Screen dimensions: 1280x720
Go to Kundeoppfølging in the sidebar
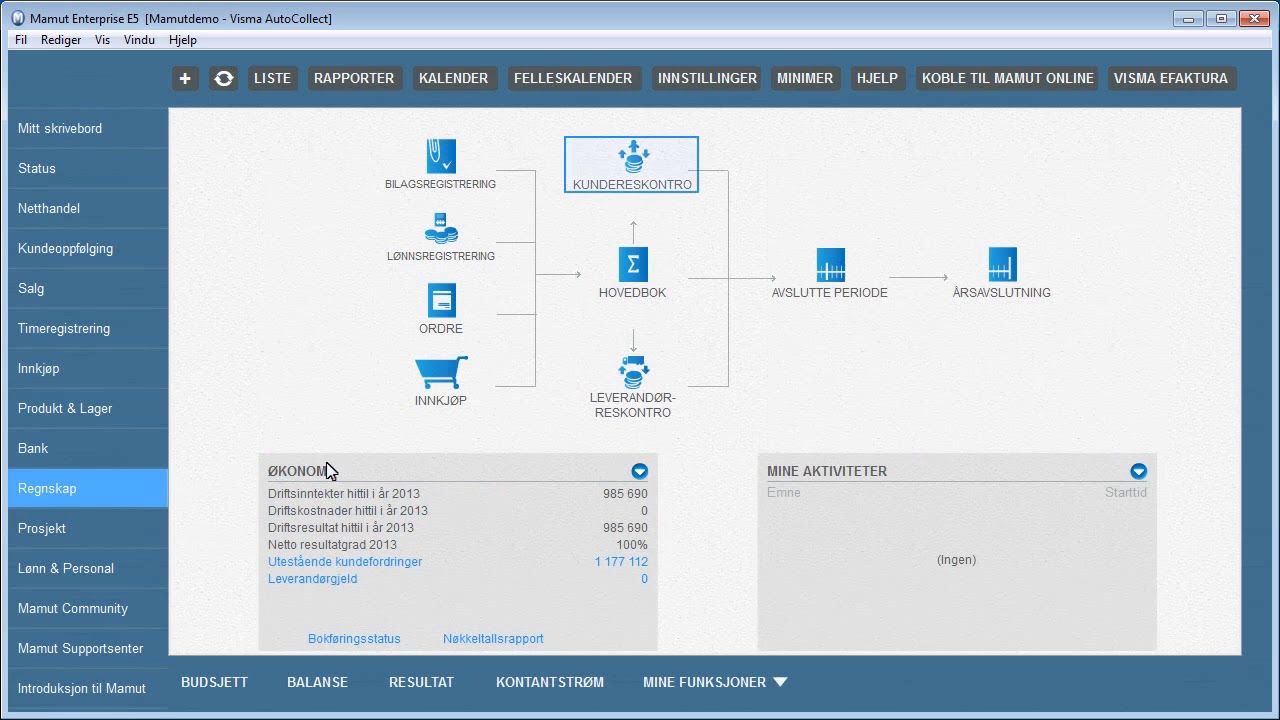coord(88,248)
